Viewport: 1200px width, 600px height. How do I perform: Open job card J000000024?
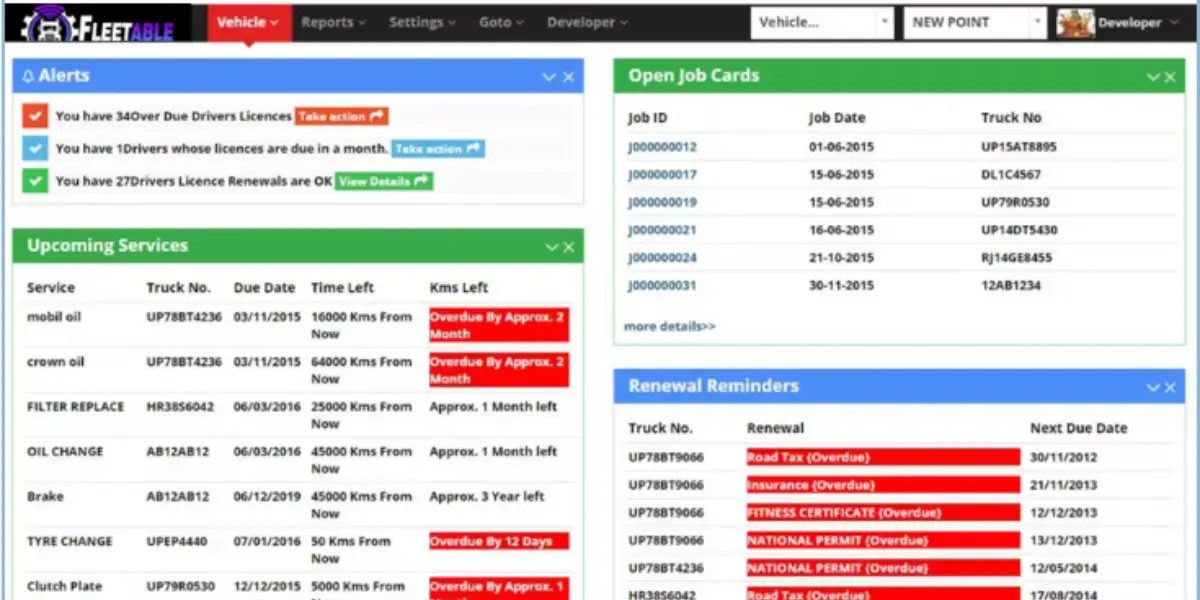click(x=662, y=258)
